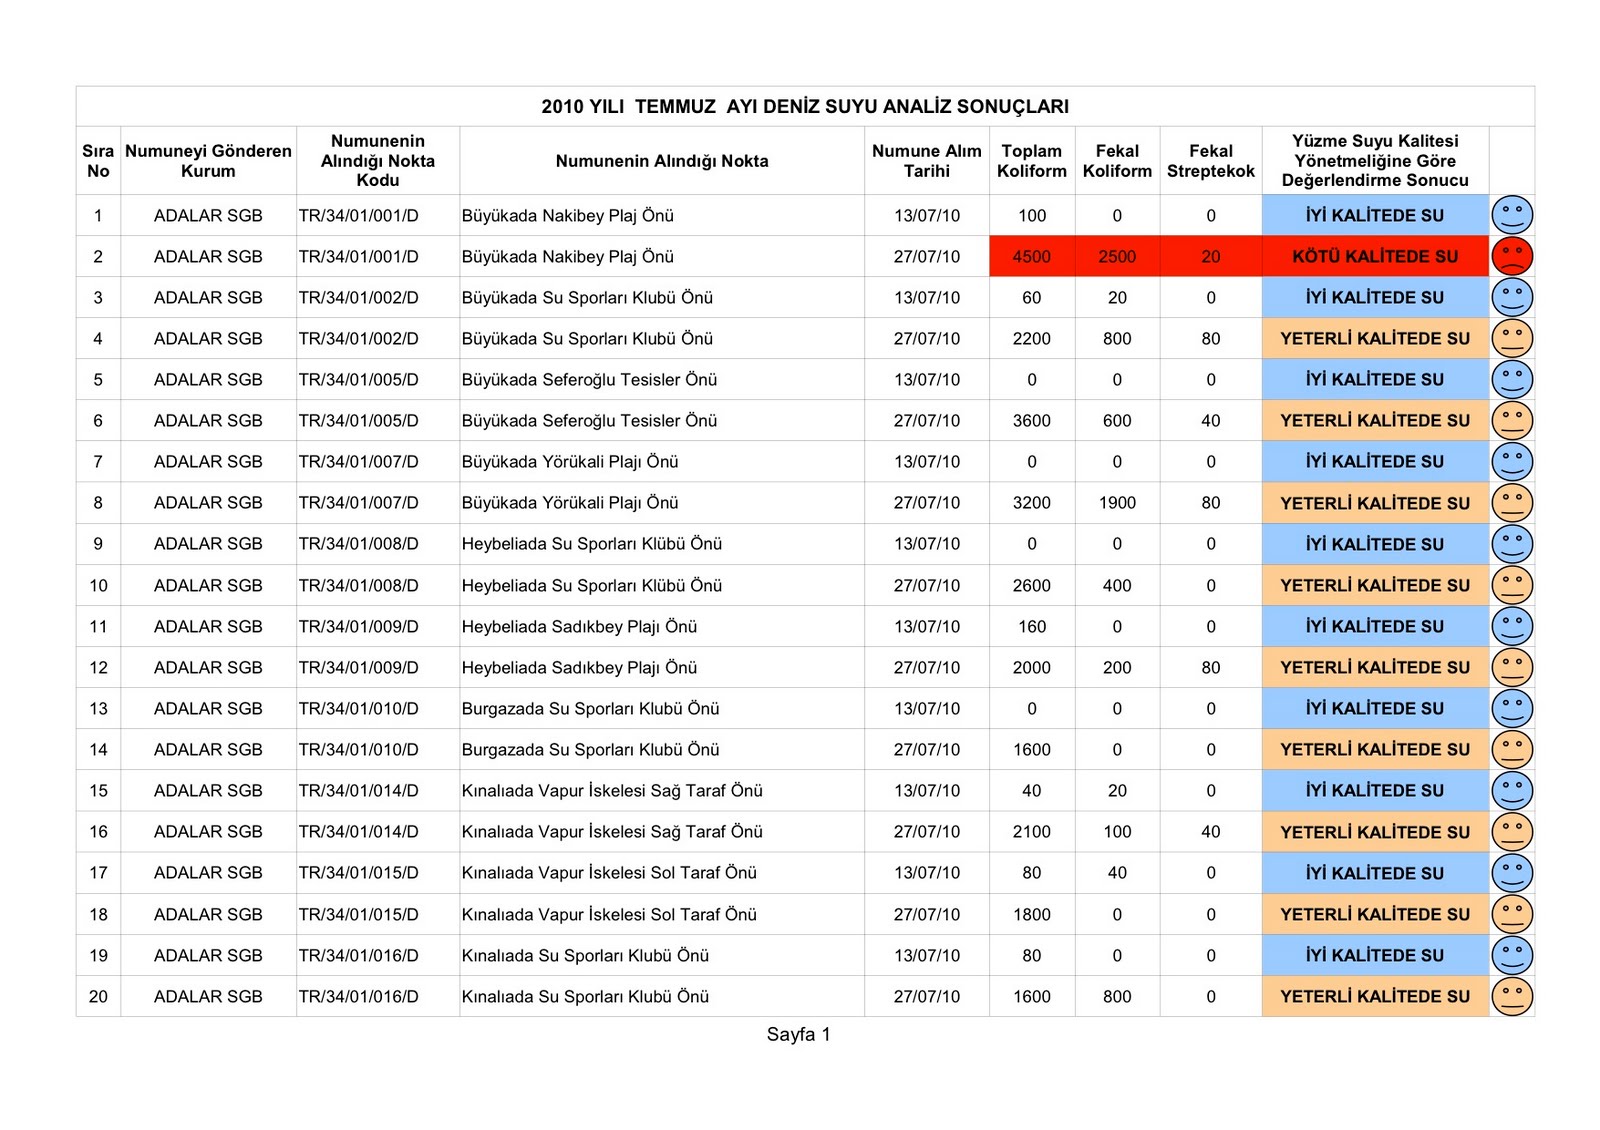Click the Fekal Streptekok column header

click(1210, 161)
